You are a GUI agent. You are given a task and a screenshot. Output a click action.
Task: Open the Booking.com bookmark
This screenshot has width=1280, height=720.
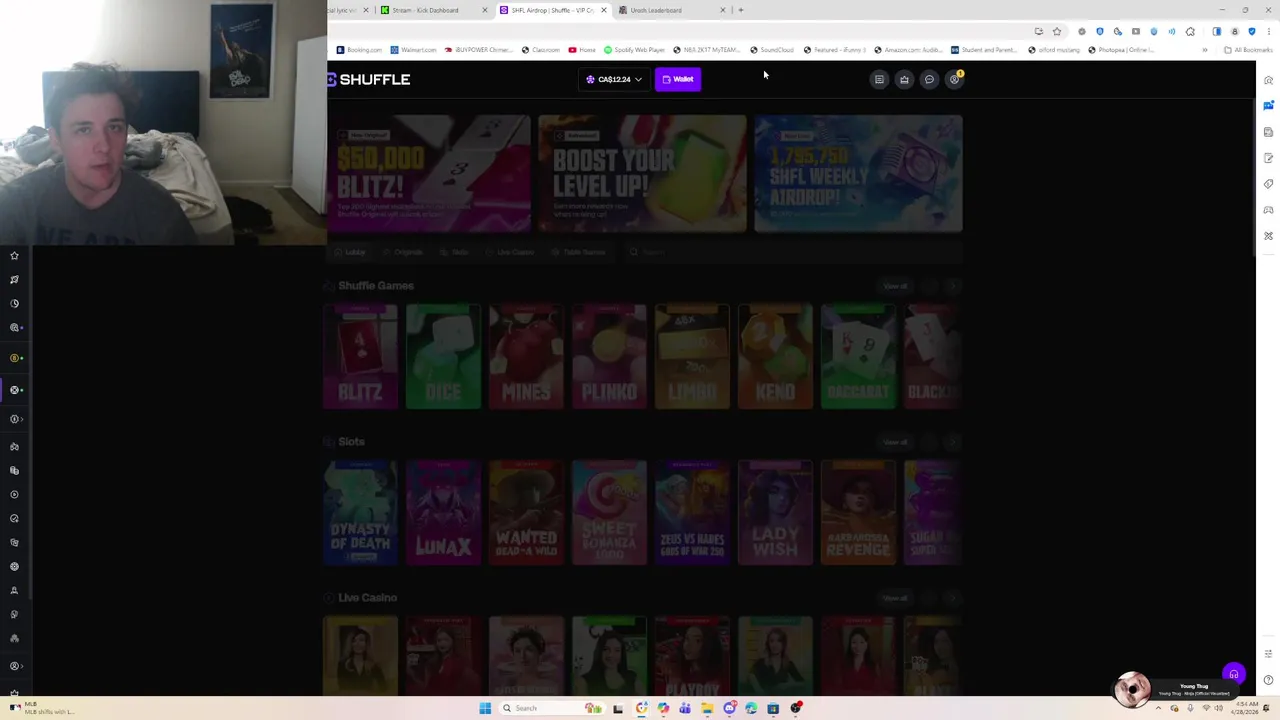(x=359, y=50)
